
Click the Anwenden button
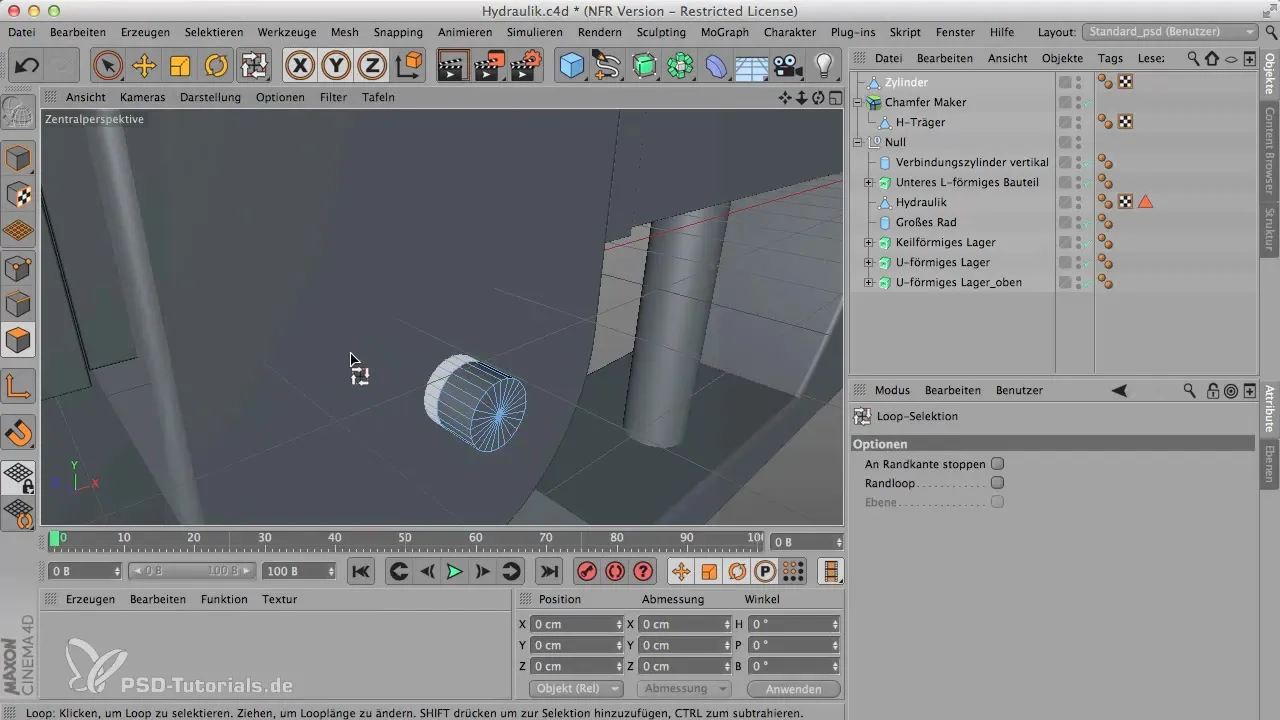tap(792, 689)
